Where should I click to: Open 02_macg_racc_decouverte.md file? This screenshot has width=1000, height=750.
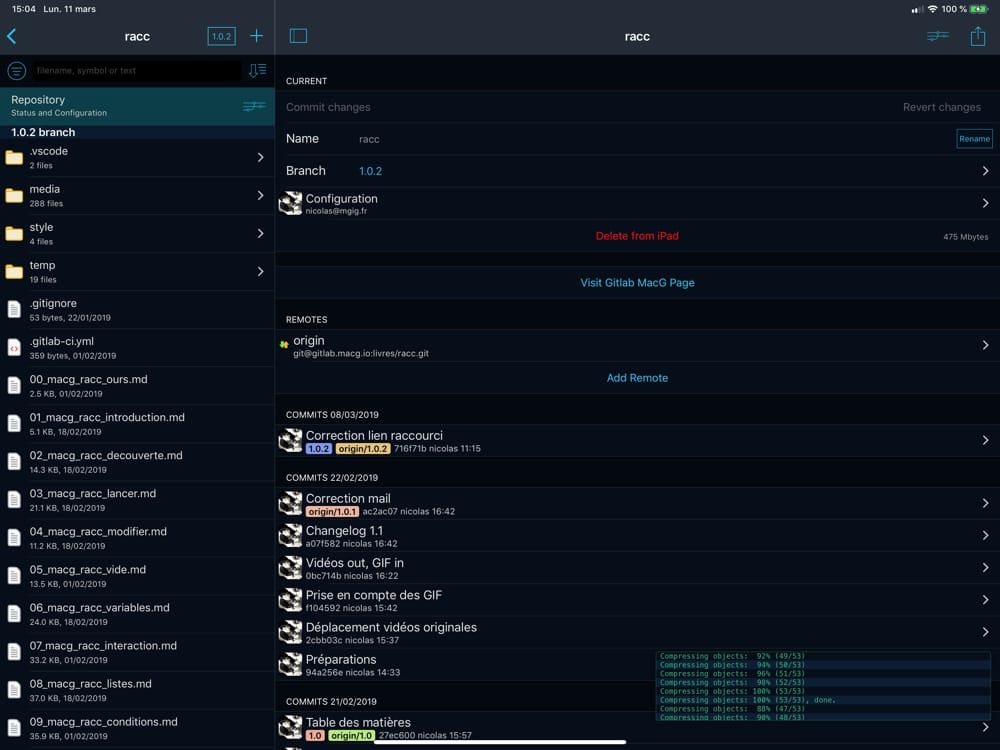[x=137, y=462]
